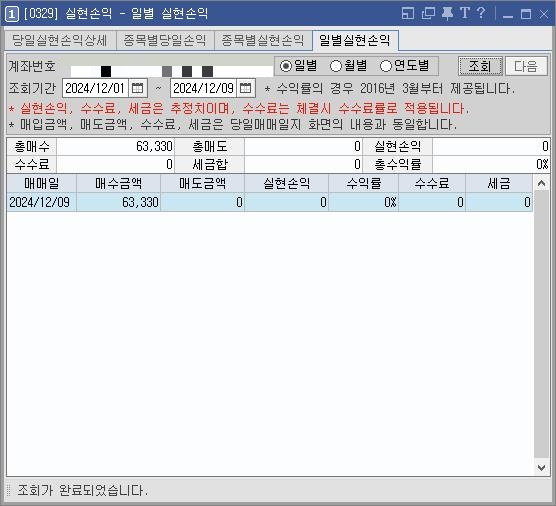Click the 매도금액 column header

tap(202, 184)
